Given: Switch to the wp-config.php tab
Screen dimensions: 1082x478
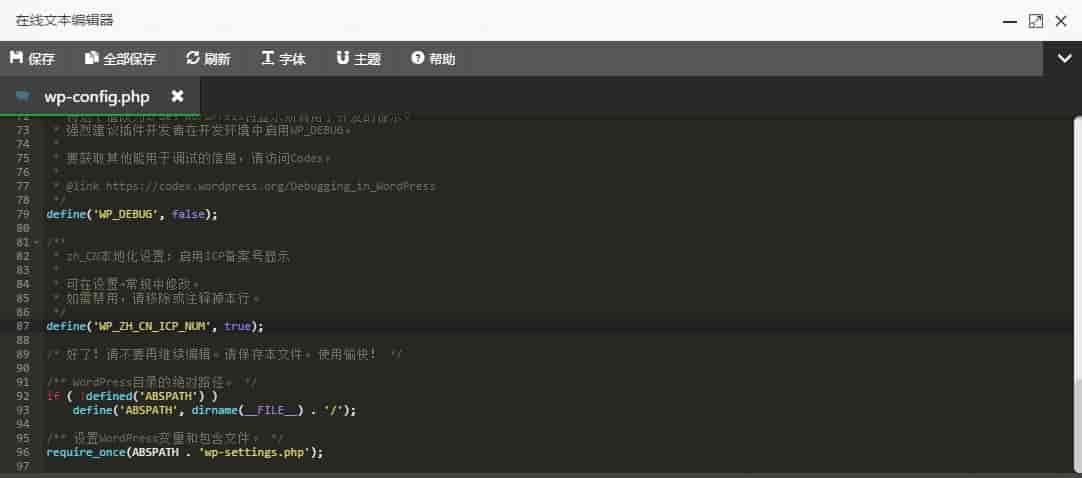Looking at the screenshot, I should (x=96, y=96).
